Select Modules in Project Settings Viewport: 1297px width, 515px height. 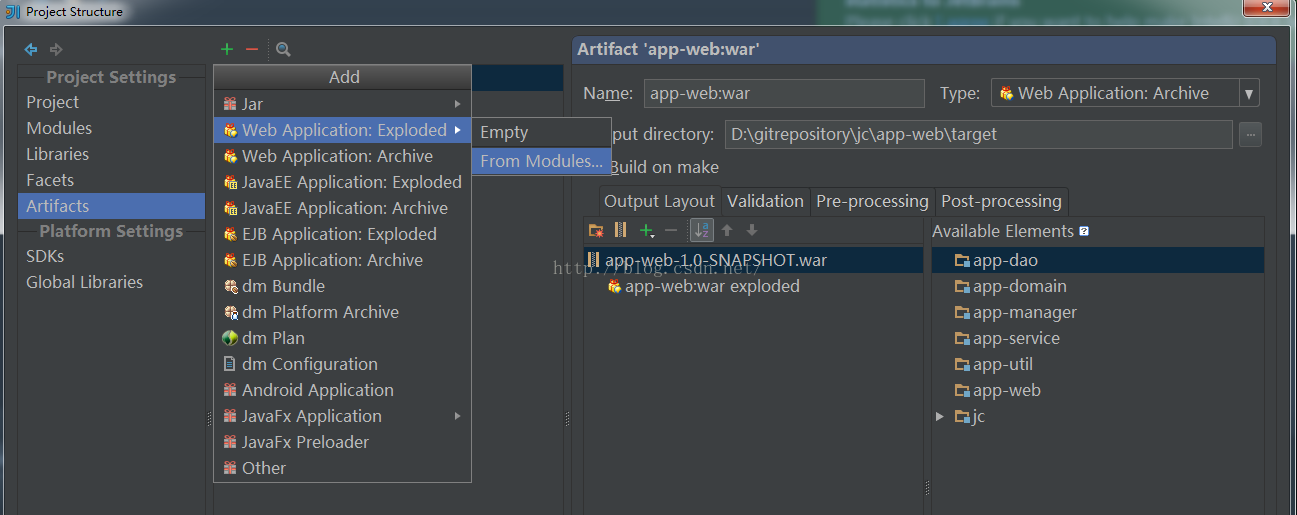click(x=59, y=128)
